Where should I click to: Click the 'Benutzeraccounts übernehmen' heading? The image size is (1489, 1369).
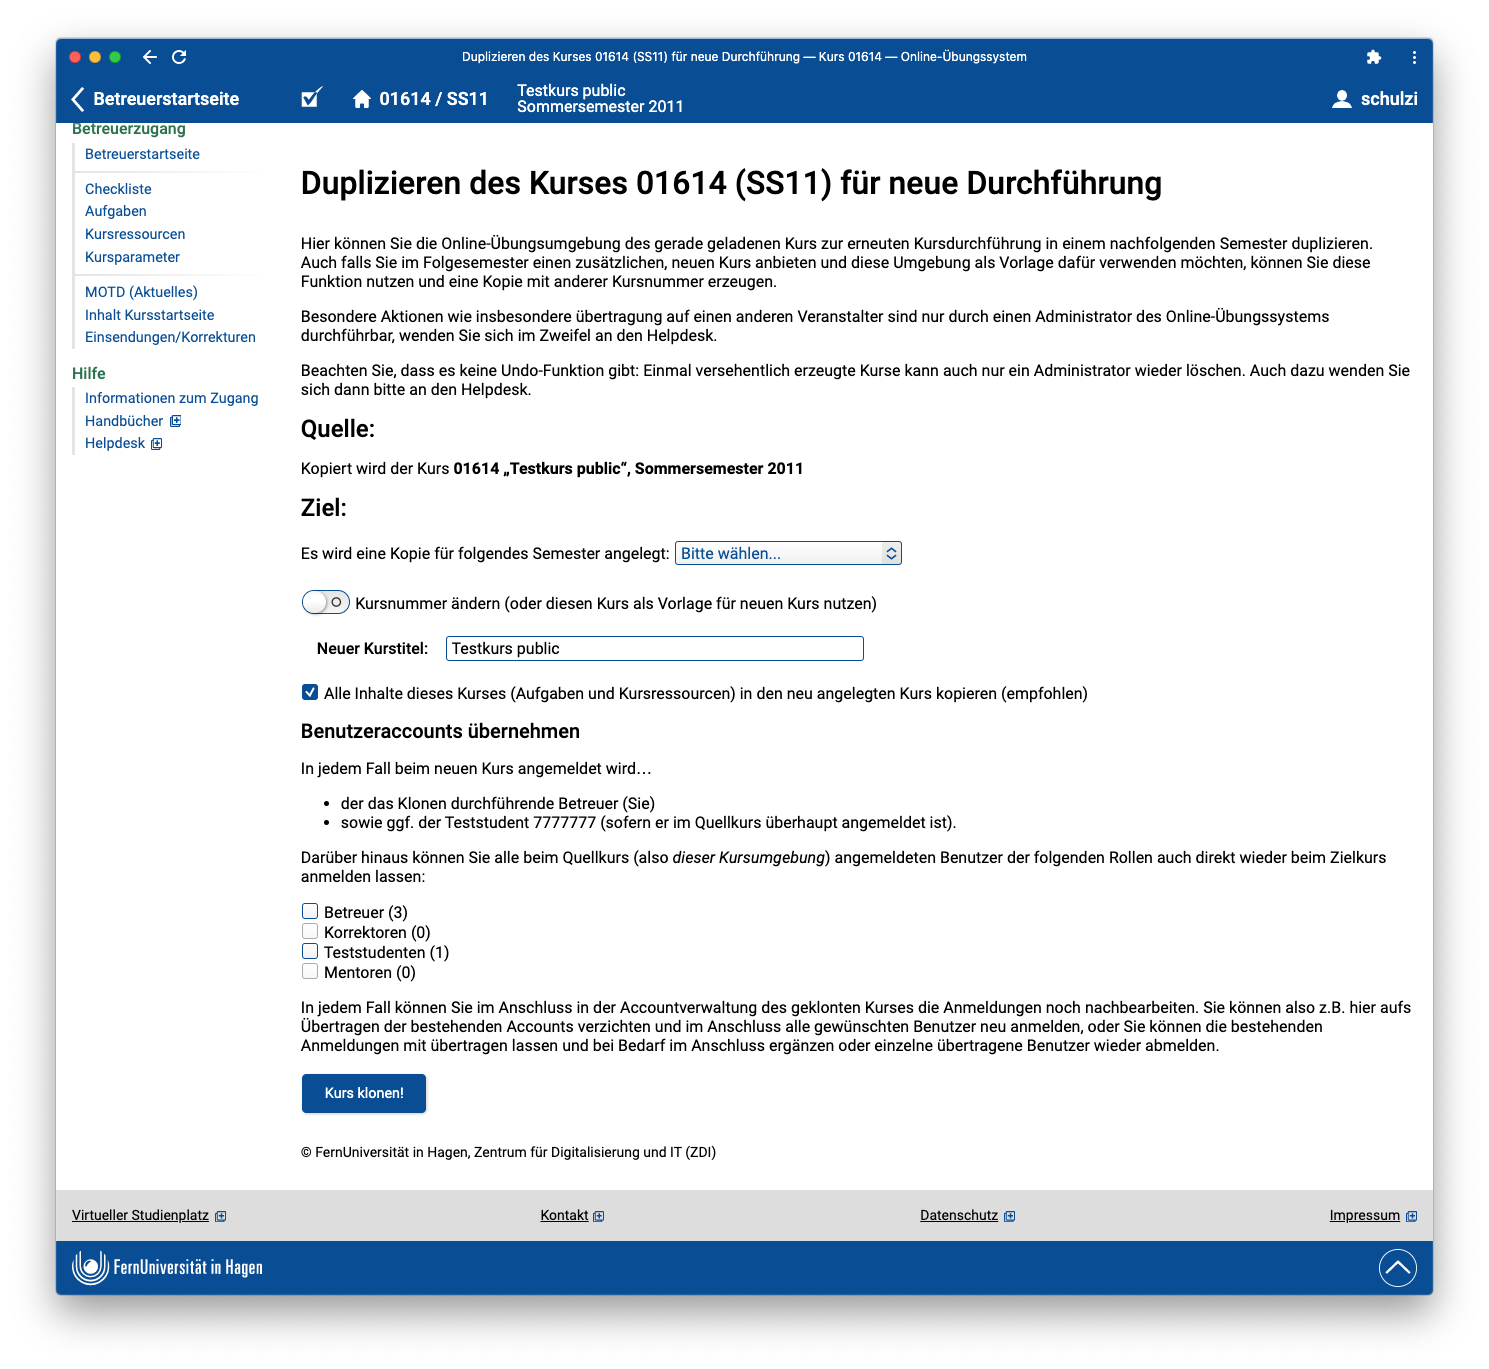440,731
